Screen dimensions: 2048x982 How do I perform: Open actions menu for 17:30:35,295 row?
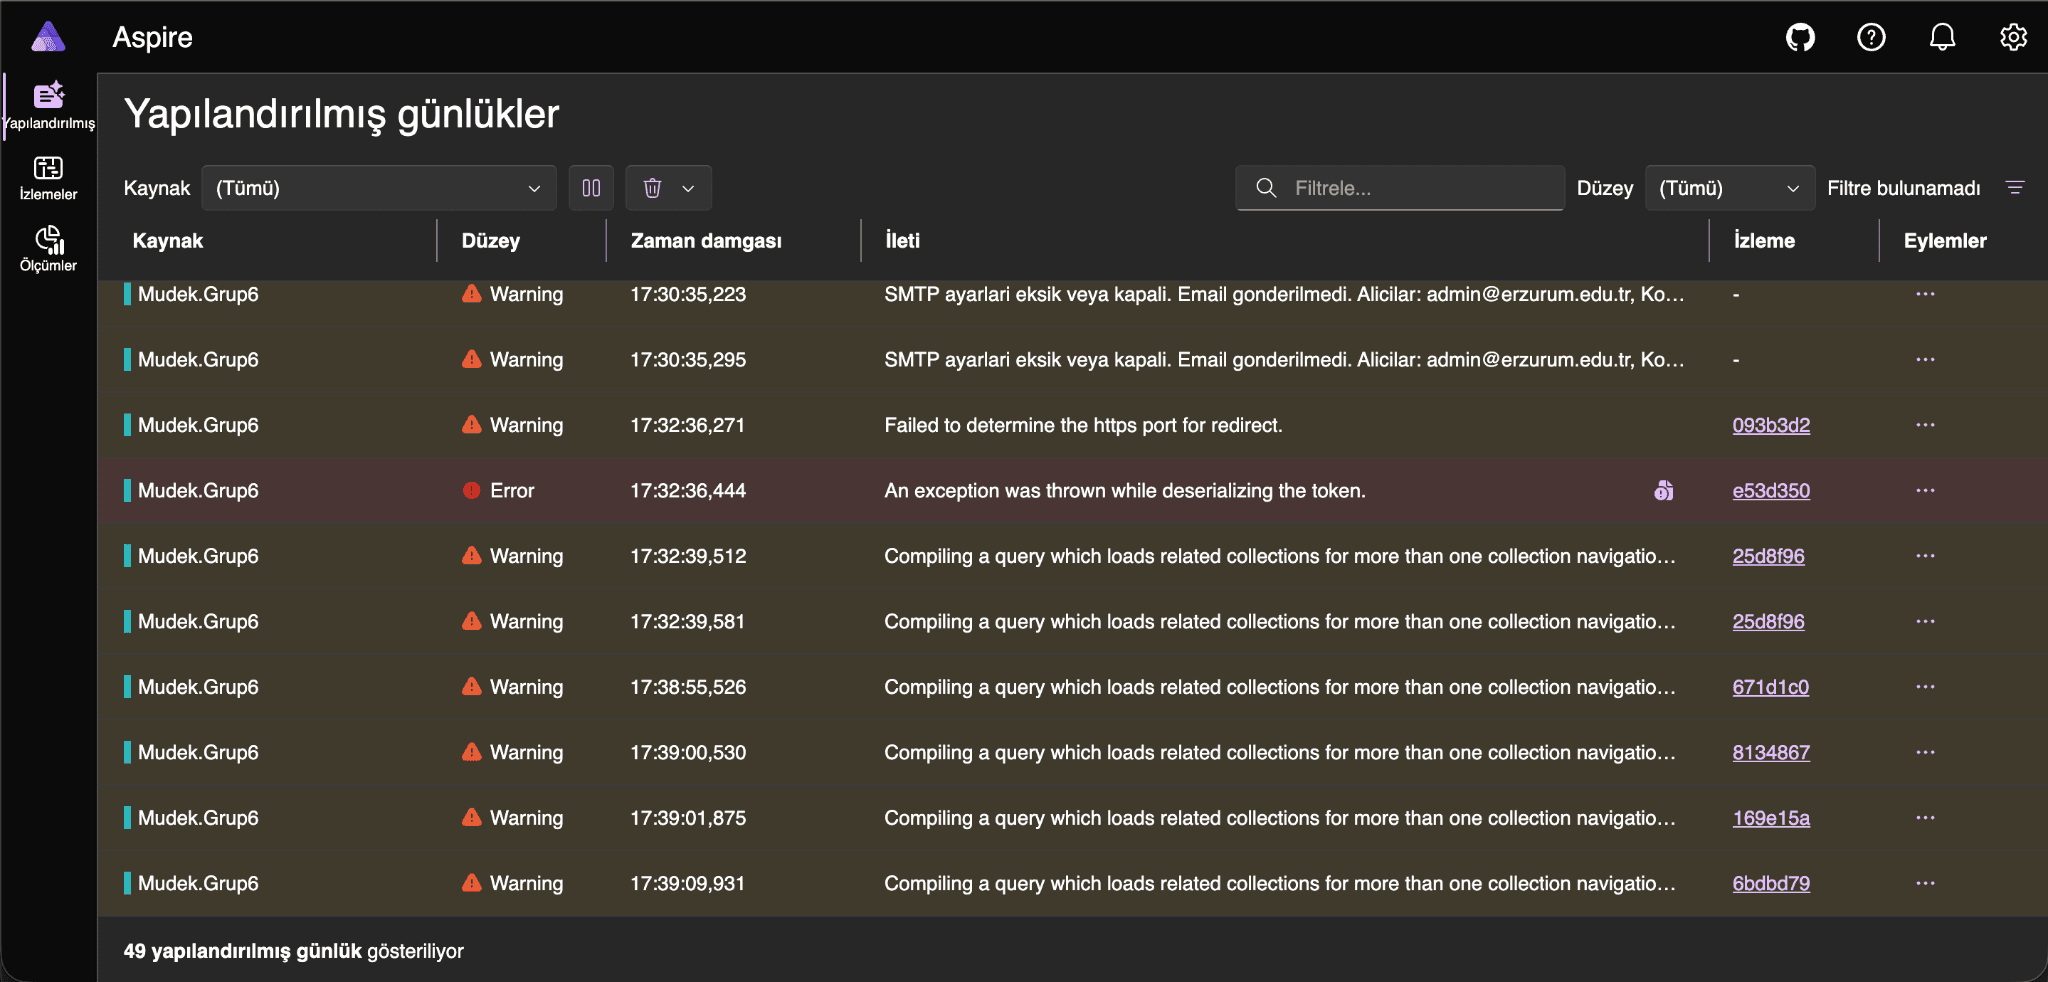(x=1925, y=359)
